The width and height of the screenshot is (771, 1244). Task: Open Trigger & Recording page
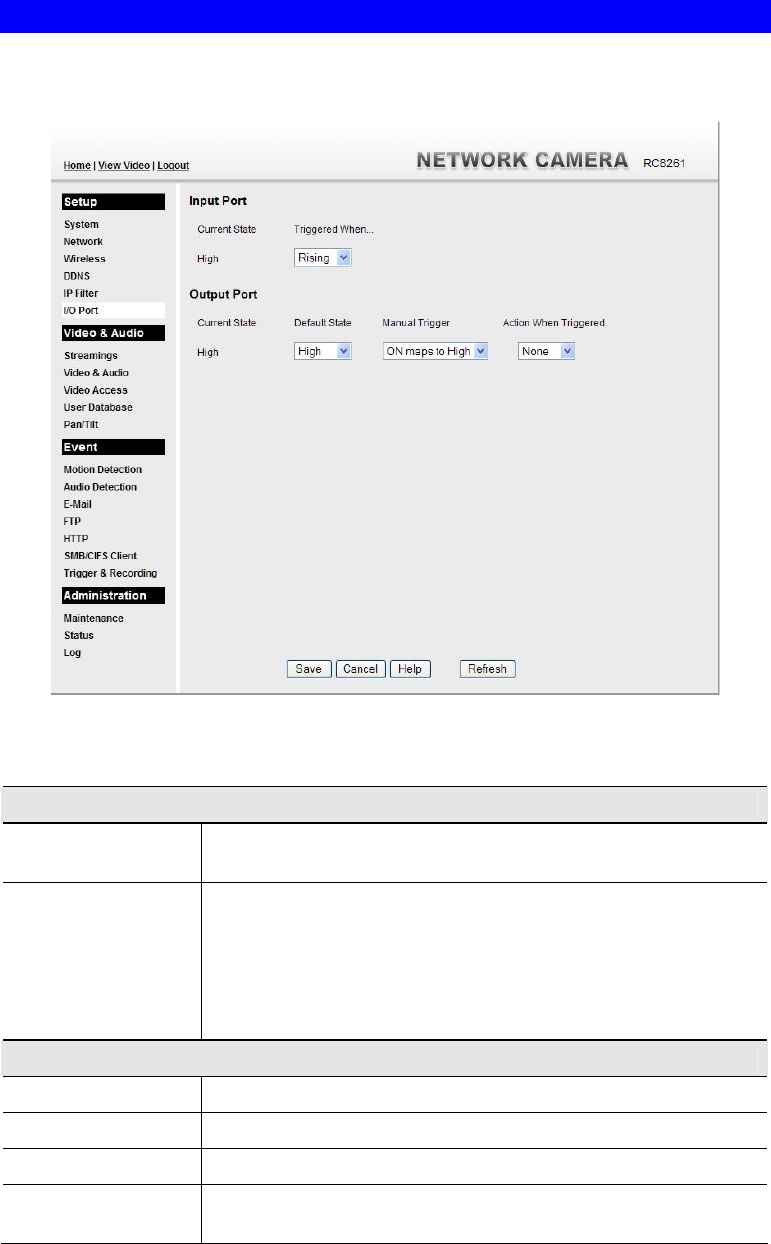[x=110, y=573]
